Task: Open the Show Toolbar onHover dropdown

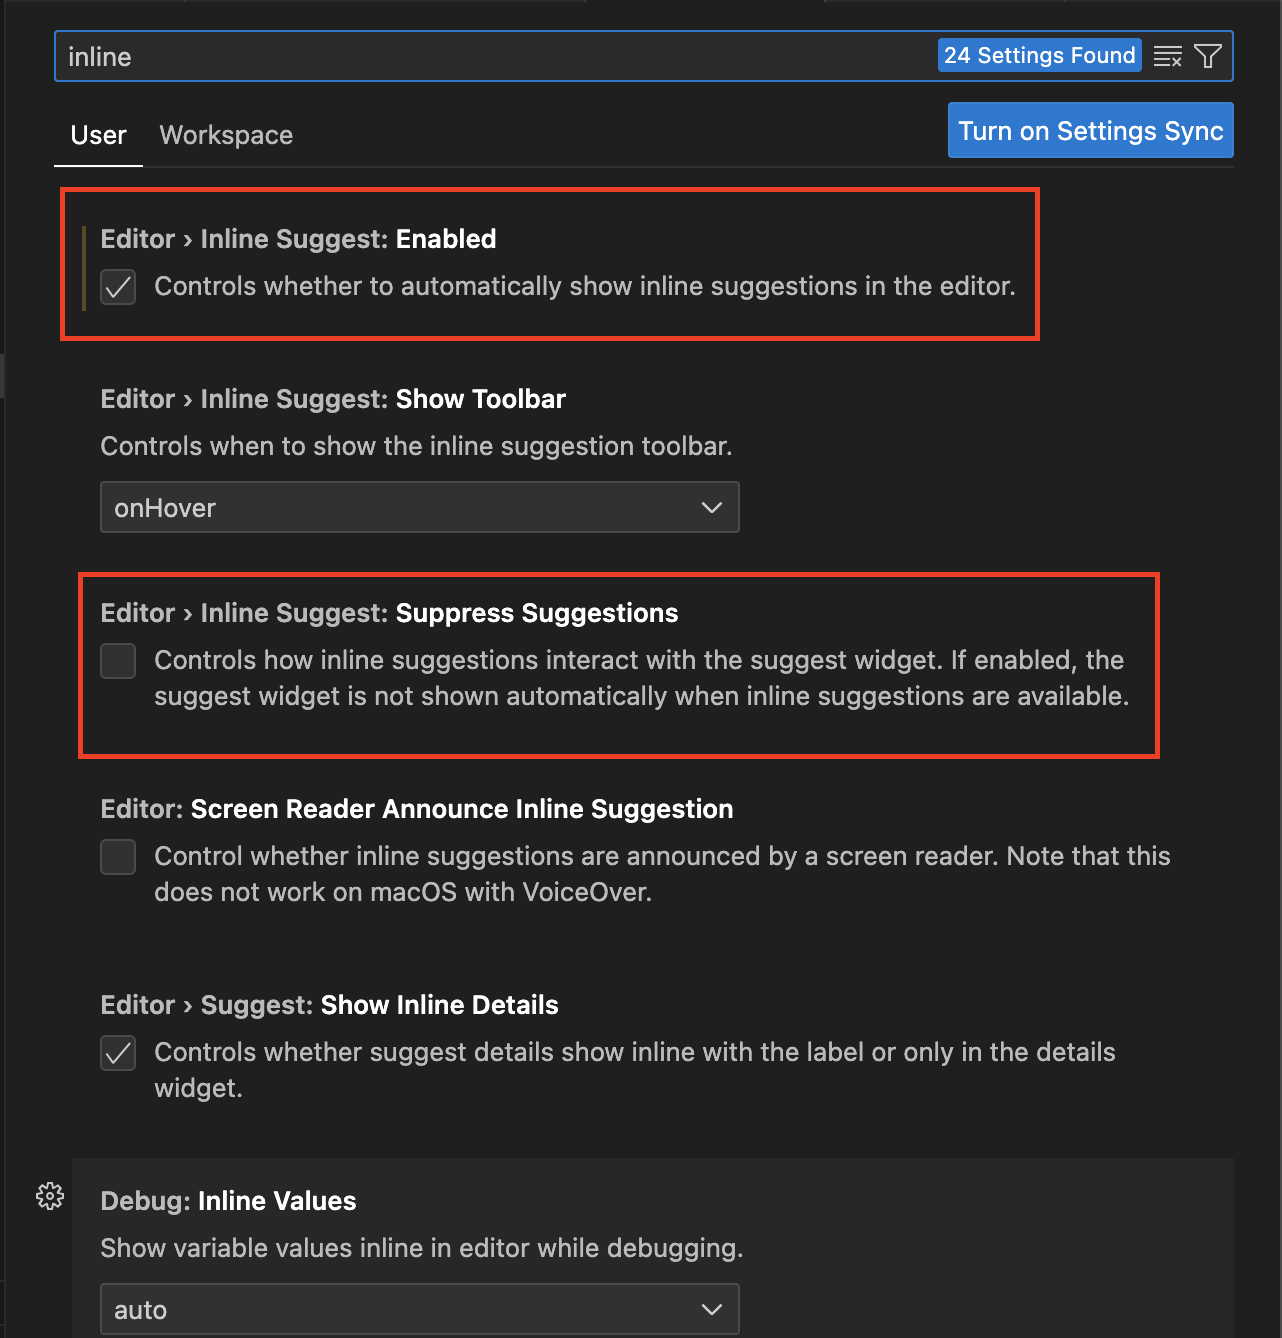Action: pyautogui.click(x=419, y=507)
